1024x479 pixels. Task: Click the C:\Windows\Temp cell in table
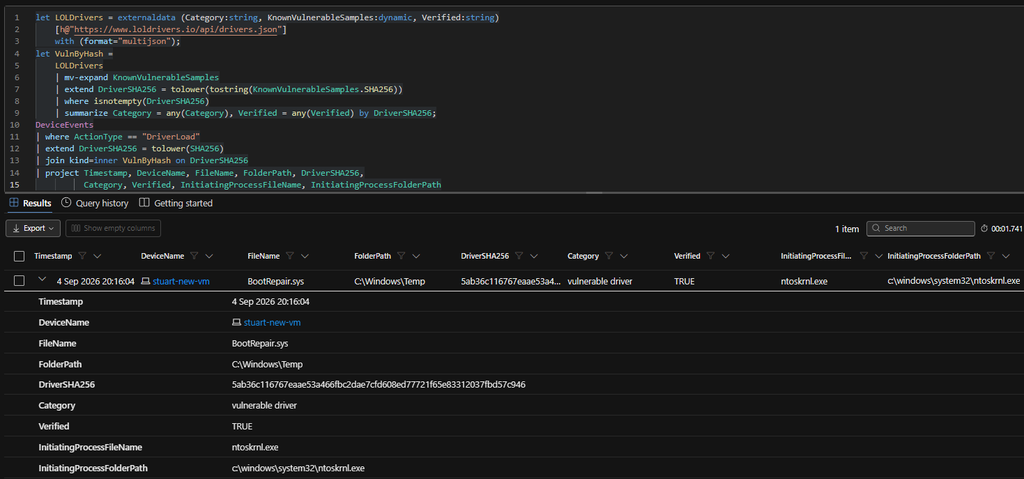pos(389,281)
